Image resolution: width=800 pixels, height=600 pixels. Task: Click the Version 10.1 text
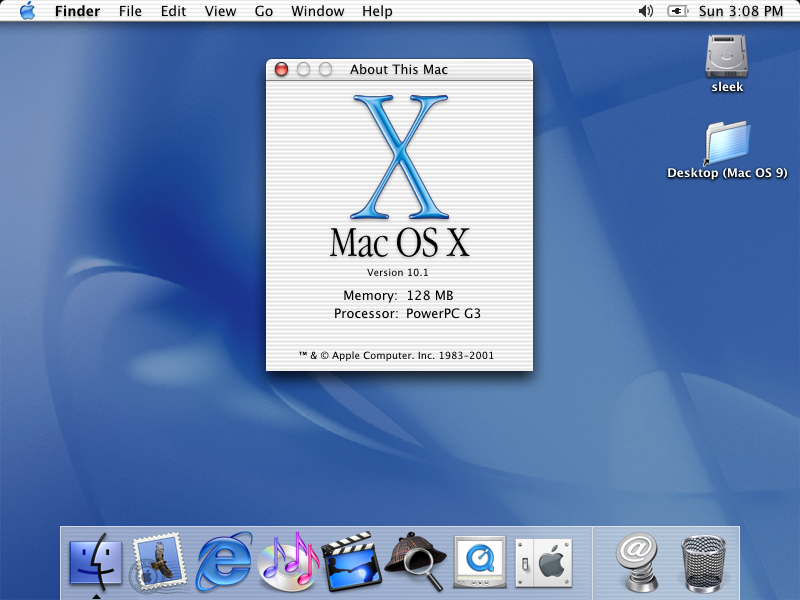[x=397, y=272]
